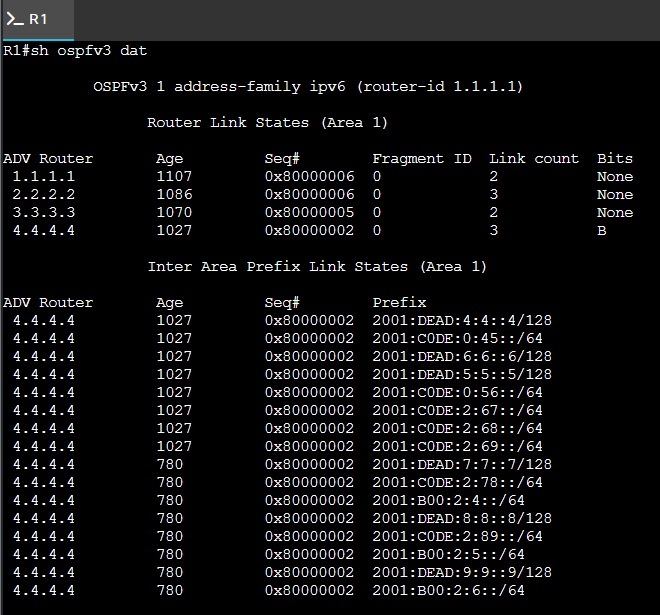Screen dimensions: 660x615
Task: Click the 'None' bits value for router 1.1.1.1
Action: click(615, 177)
